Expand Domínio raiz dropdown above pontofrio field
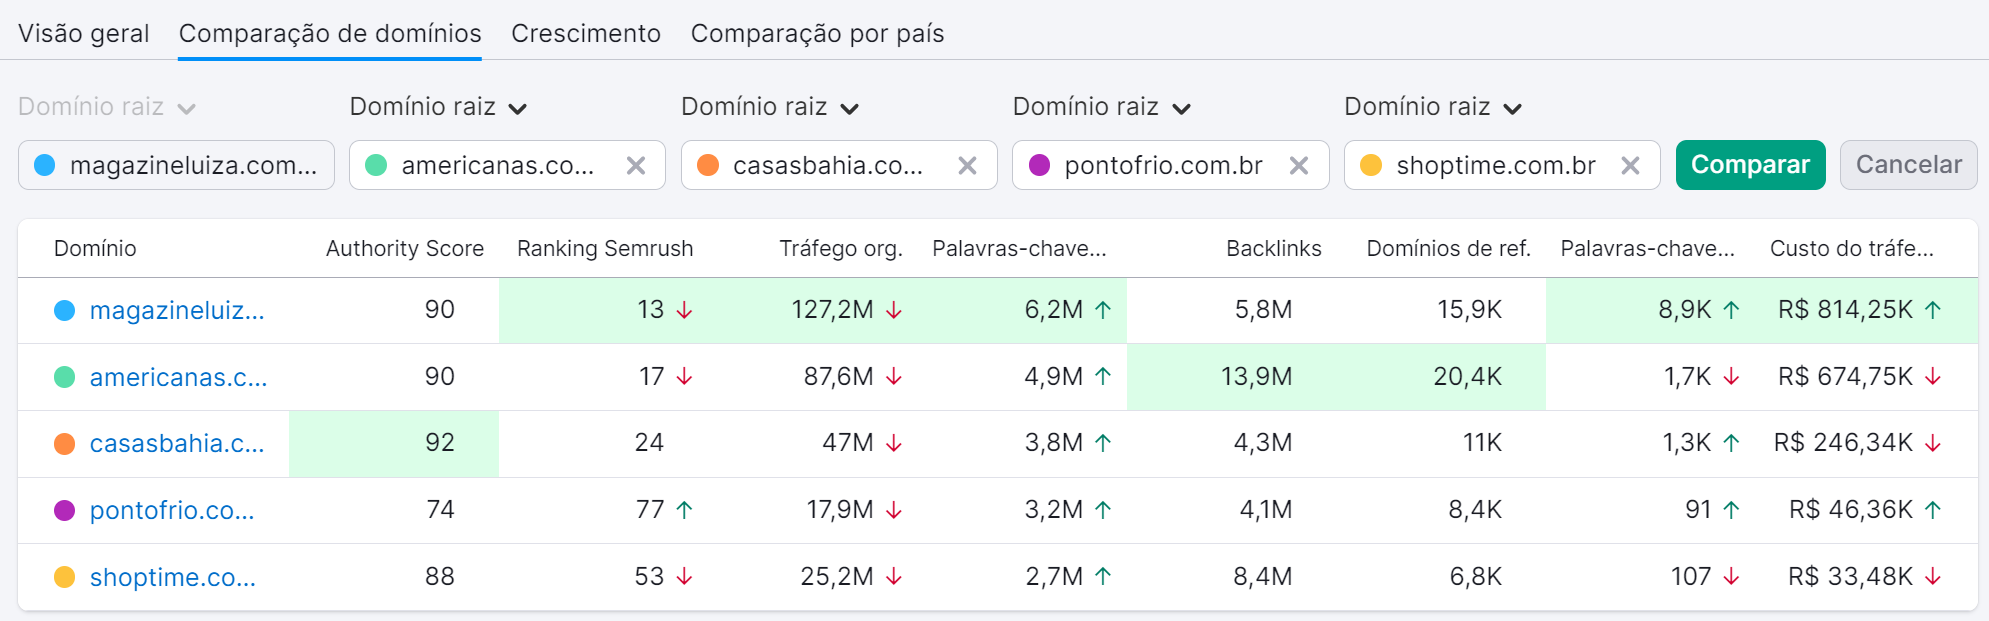 click(1101, 107)
